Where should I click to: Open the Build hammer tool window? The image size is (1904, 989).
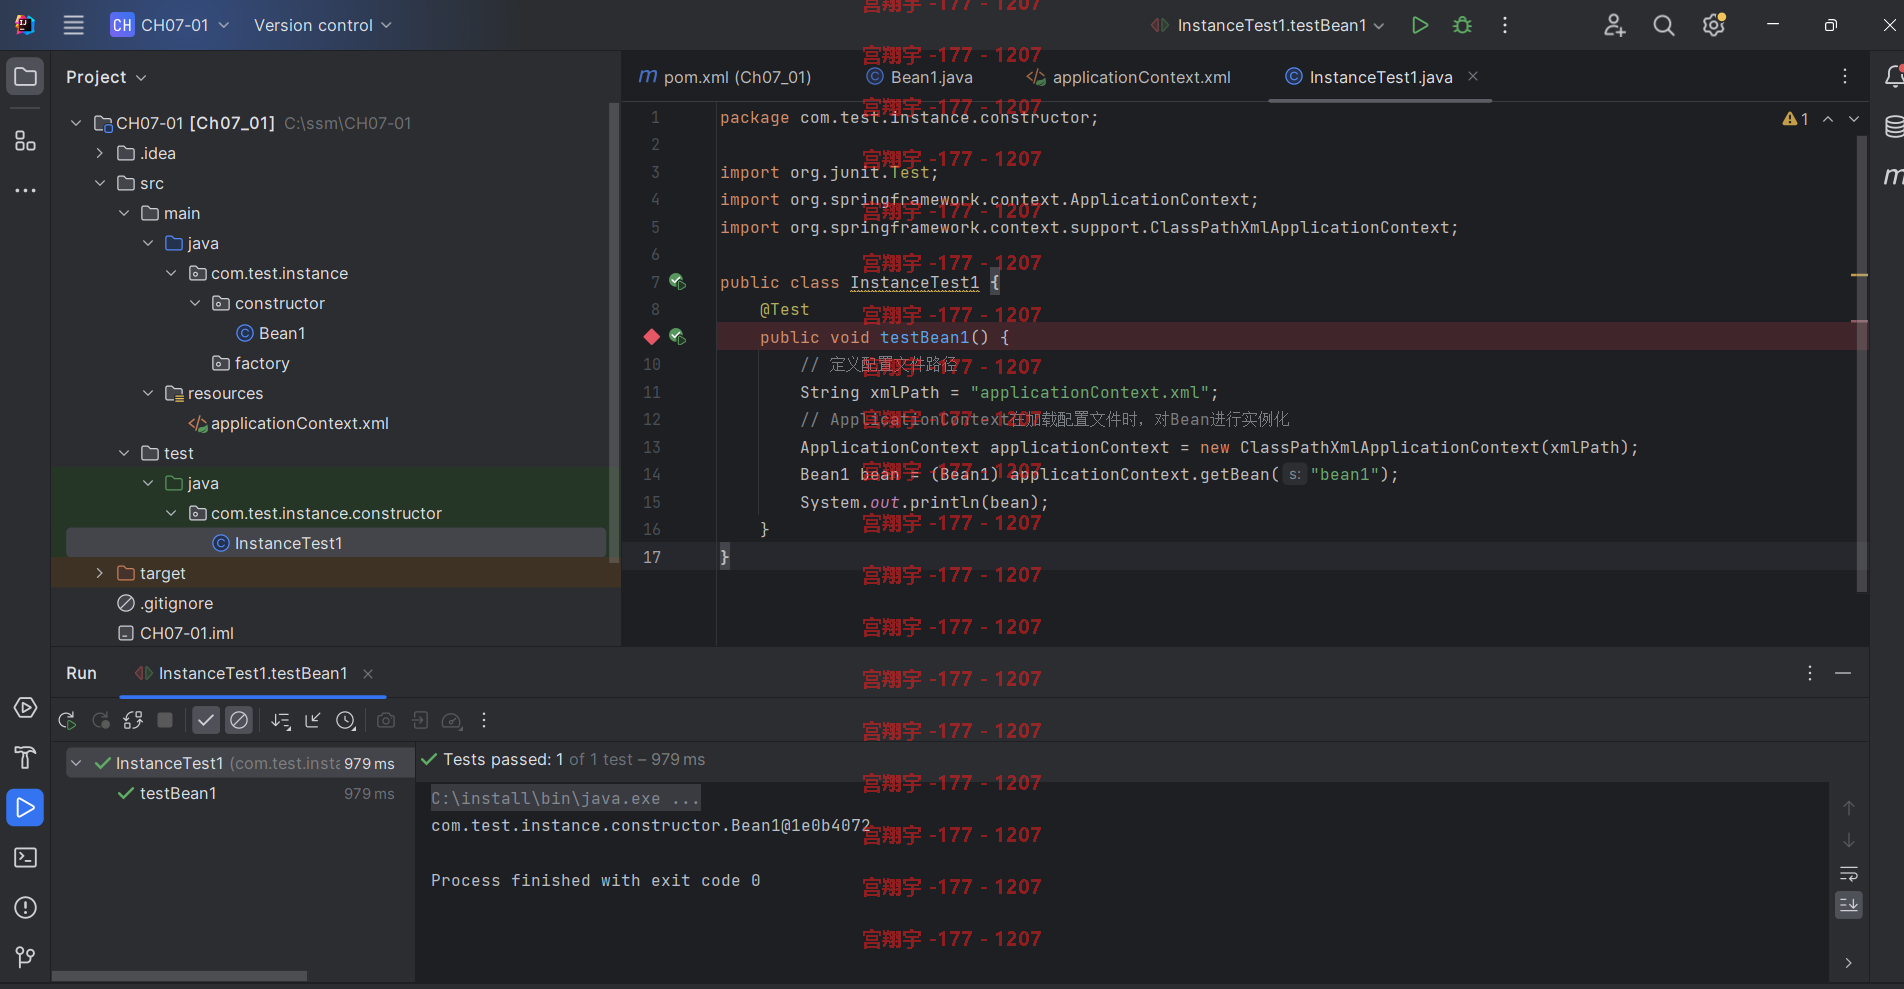tap(25, 758)
